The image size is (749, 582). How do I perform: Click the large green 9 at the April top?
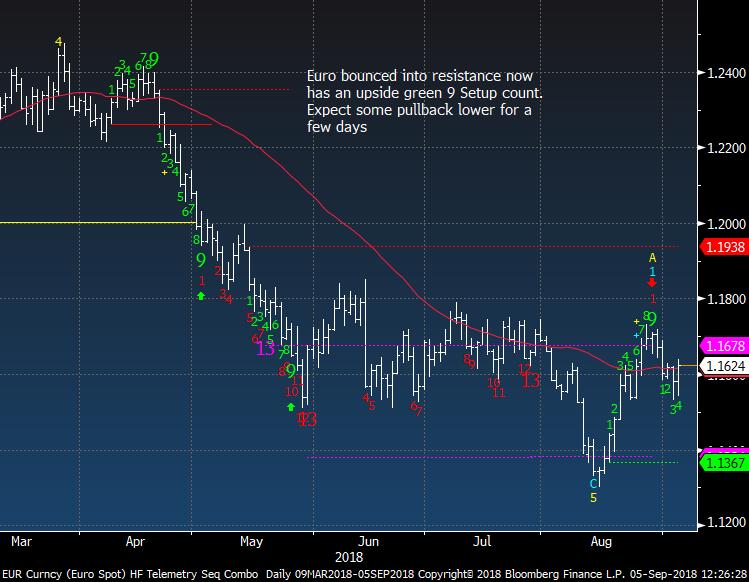pyautogui.click(x=154, y=59)
